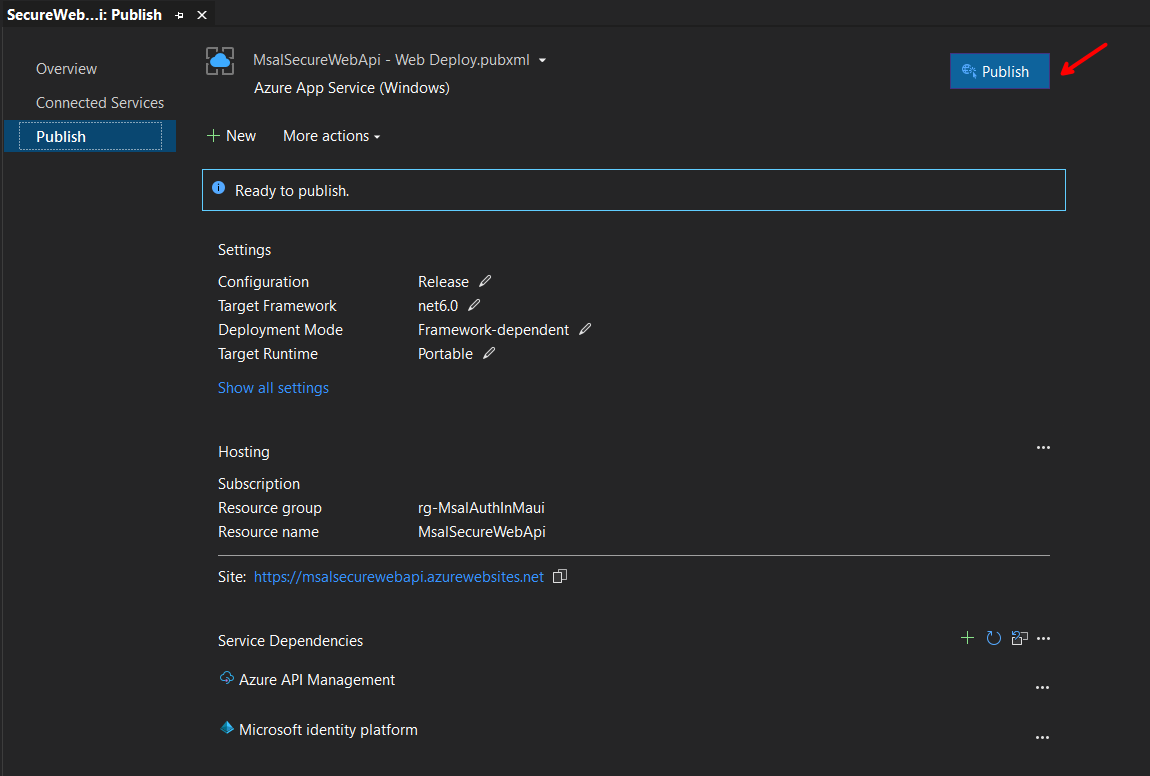
Task: Click the Resource group label
Action: 270,508
